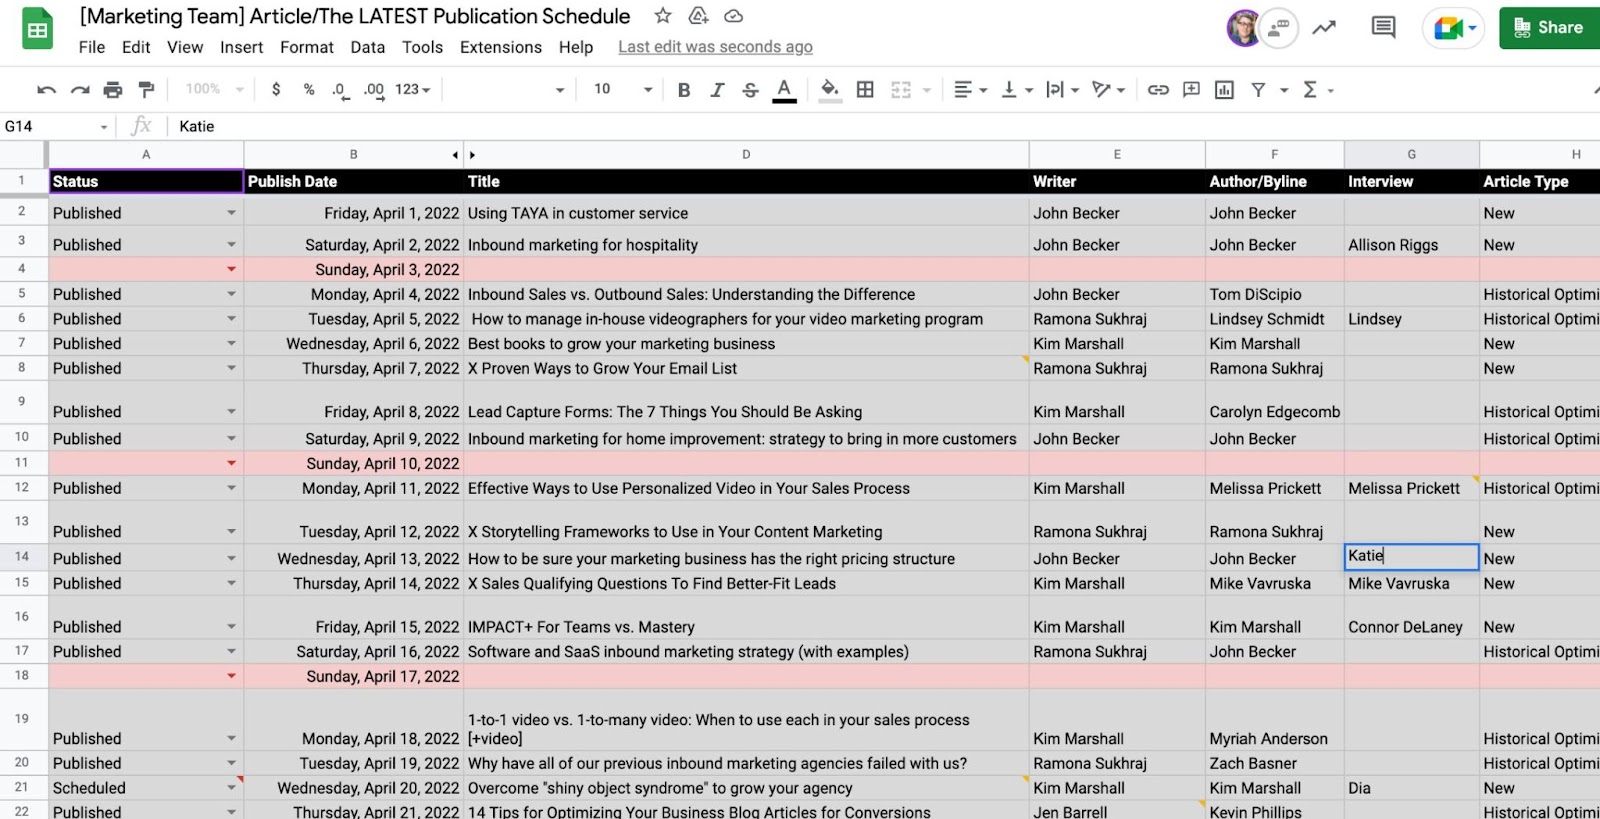
Task: Click the Name box showing G14
Action: coord(55,126)
